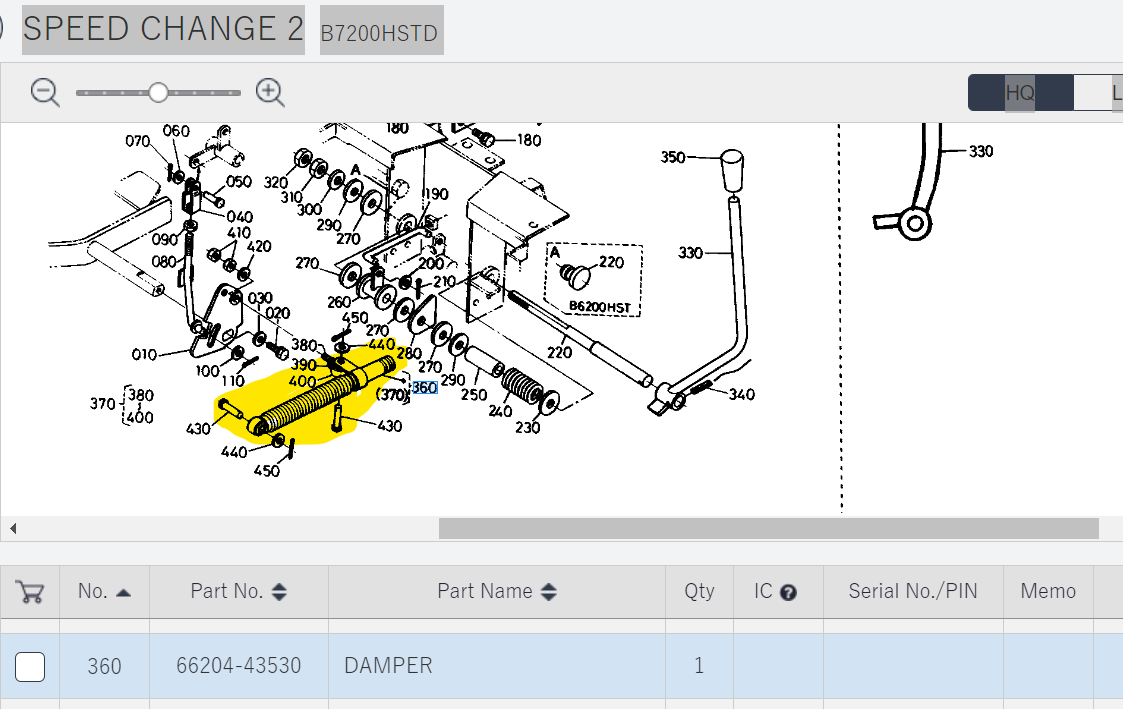Click the zoom in magnifier icon
The width and height of the screenshot is (1123, 709).
270,92
